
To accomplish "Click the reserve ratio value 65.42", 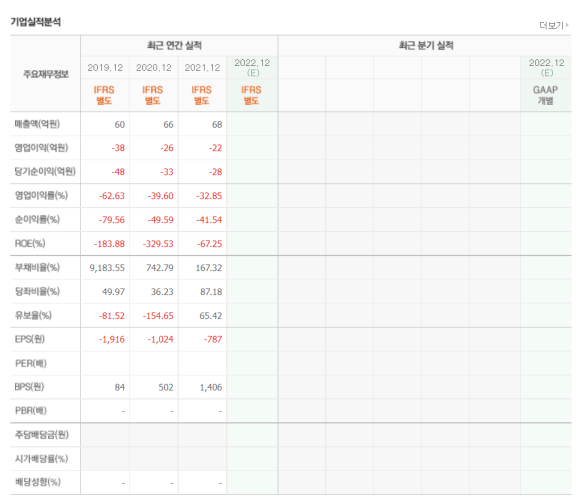I will click(210, 316).
